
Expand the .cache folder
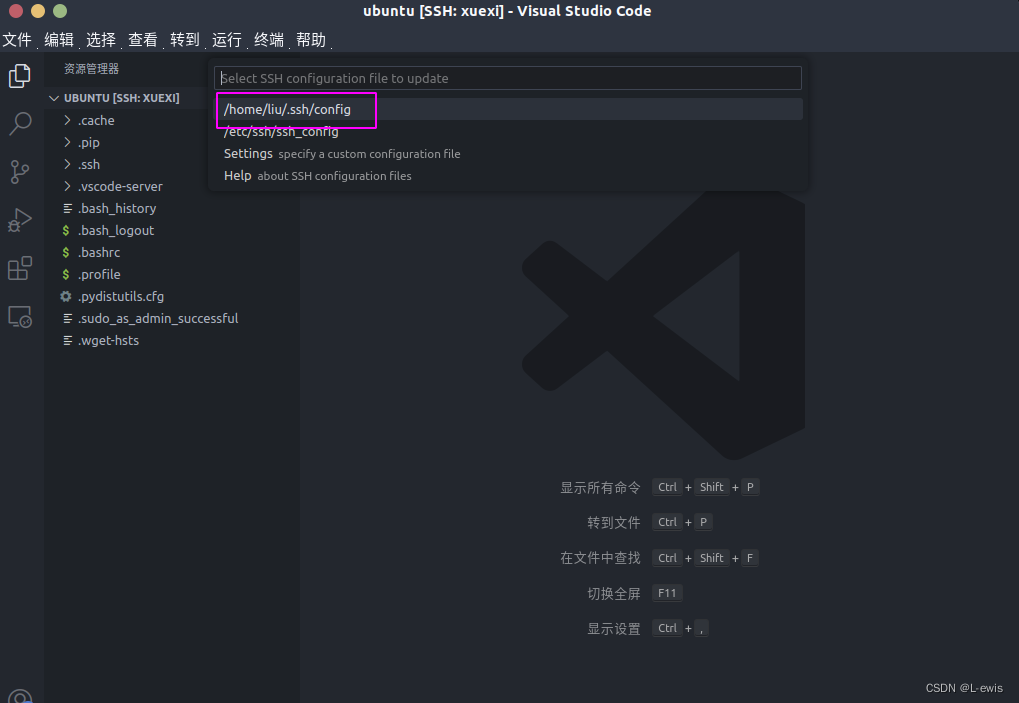[67, 120]
